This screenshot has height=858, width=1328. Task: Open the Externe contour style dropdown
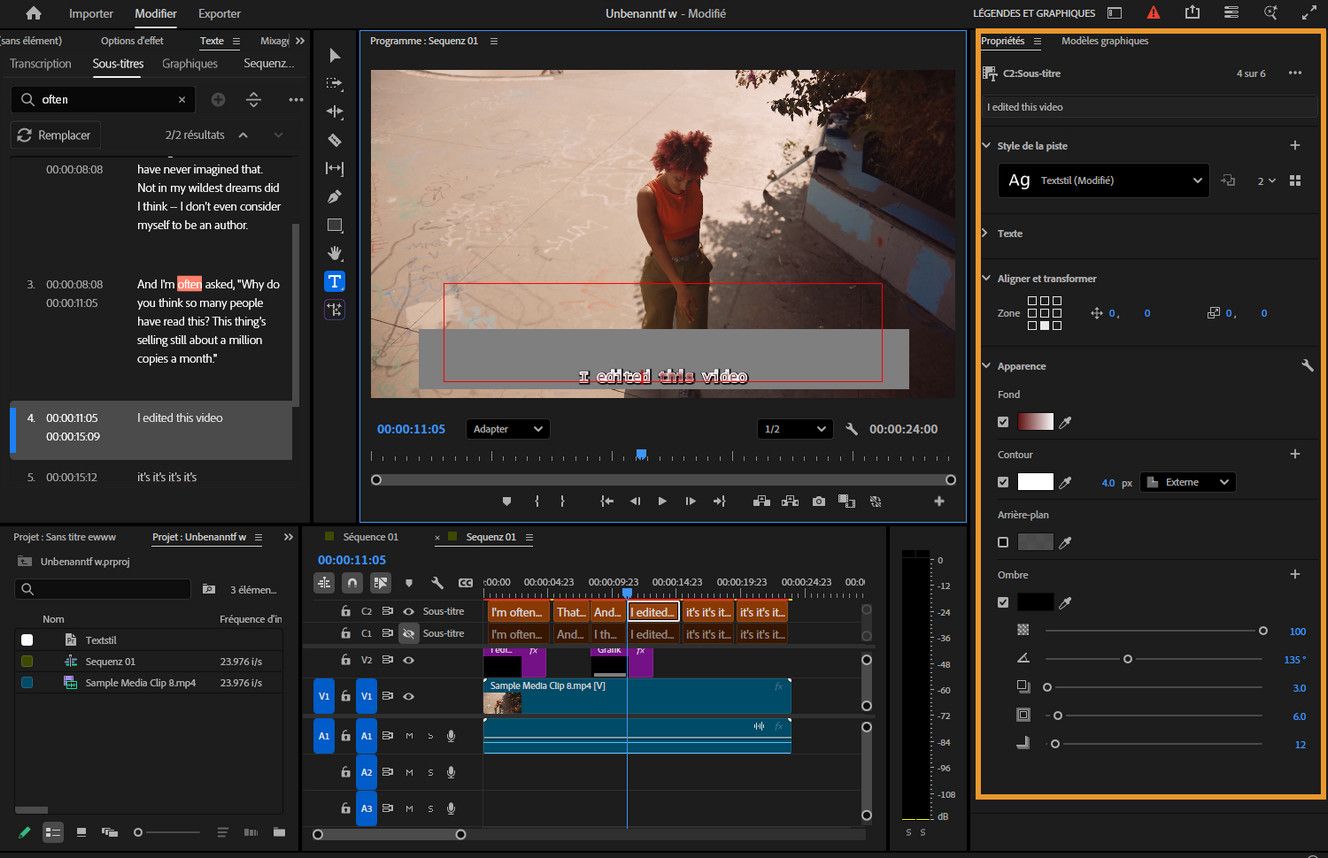[1187, 481]
